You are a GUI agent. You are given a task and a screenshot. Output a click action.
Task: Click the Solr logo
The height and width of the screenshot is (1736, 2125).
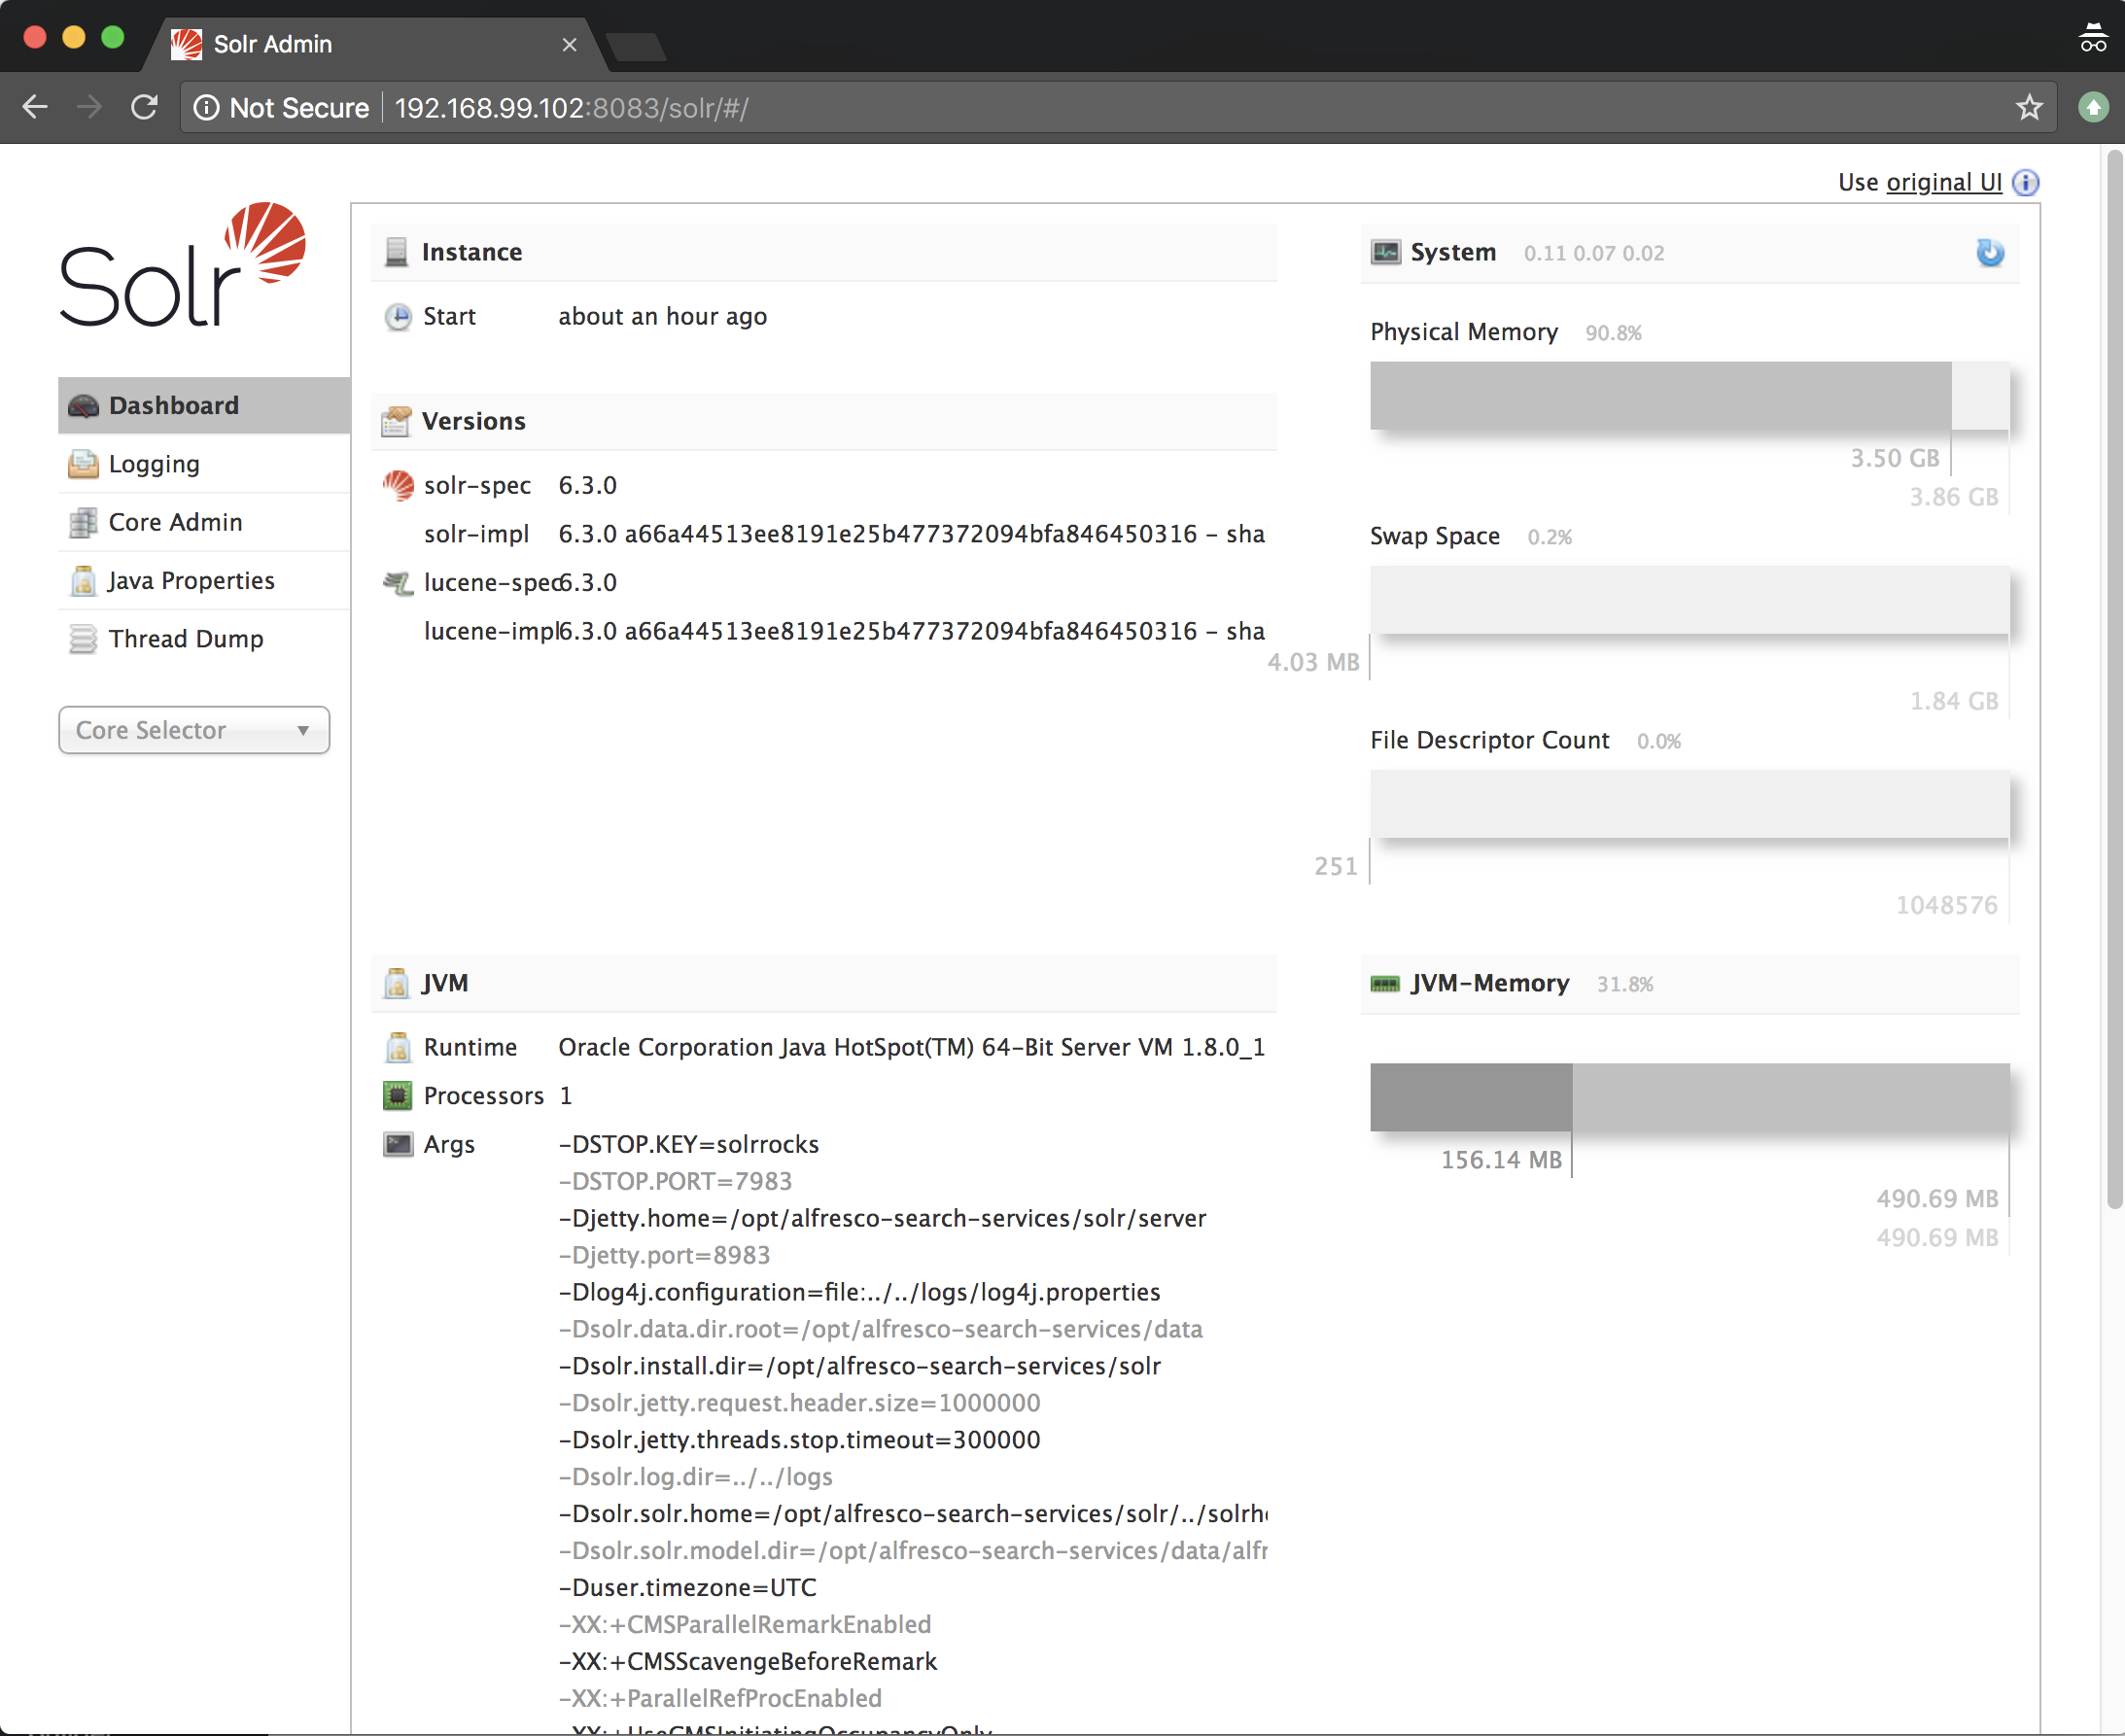[x=183, y=264]
